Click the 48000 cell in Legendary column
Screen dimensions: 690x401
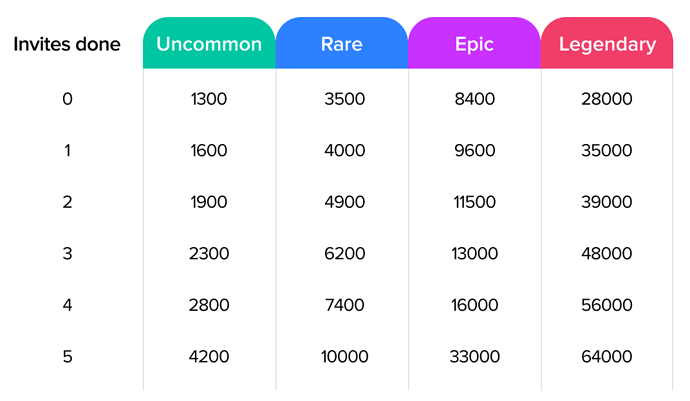(607, 254)
